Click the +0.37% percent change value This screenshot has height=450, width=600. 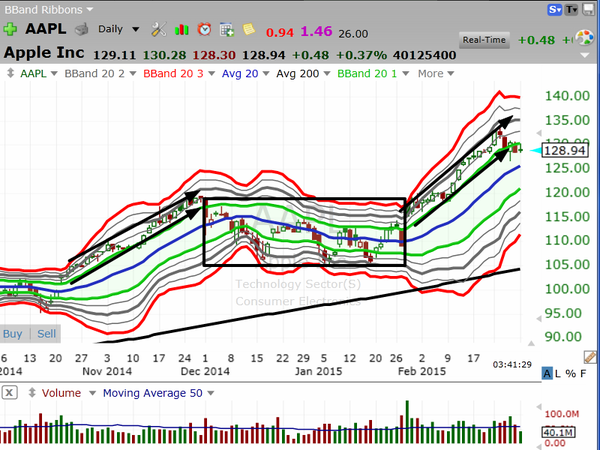[361, 55]
